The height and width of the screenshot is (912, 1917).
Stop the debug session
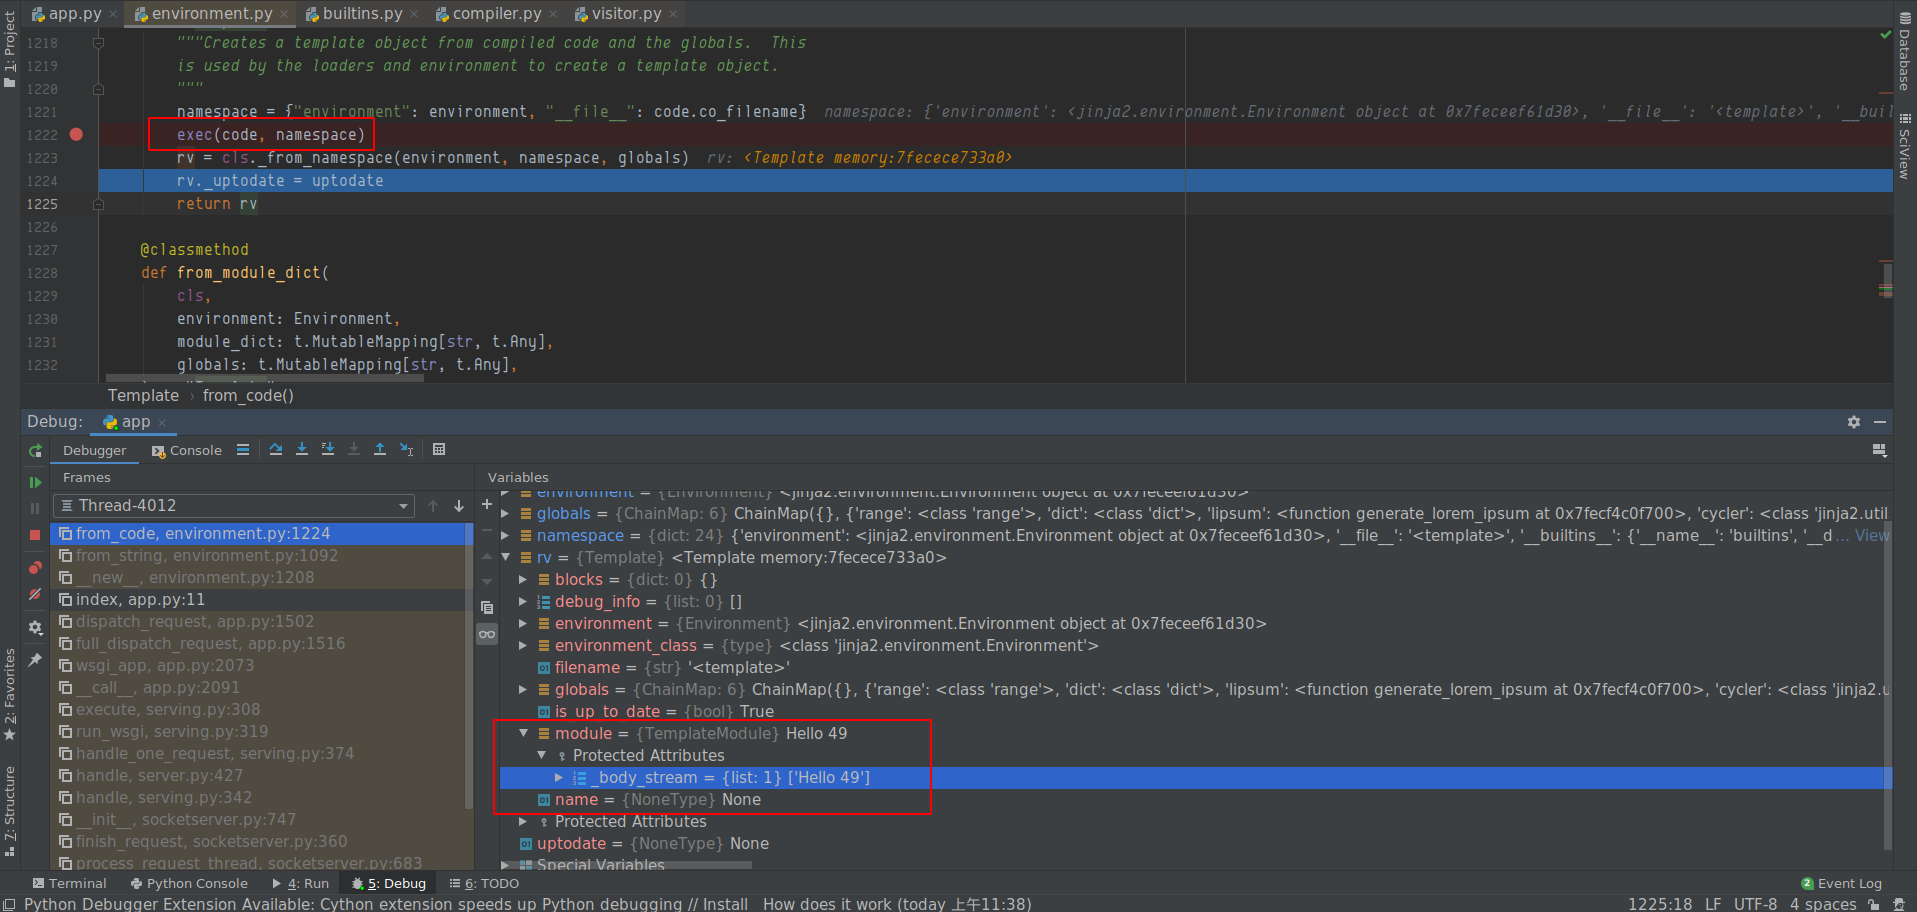[35, 535]
